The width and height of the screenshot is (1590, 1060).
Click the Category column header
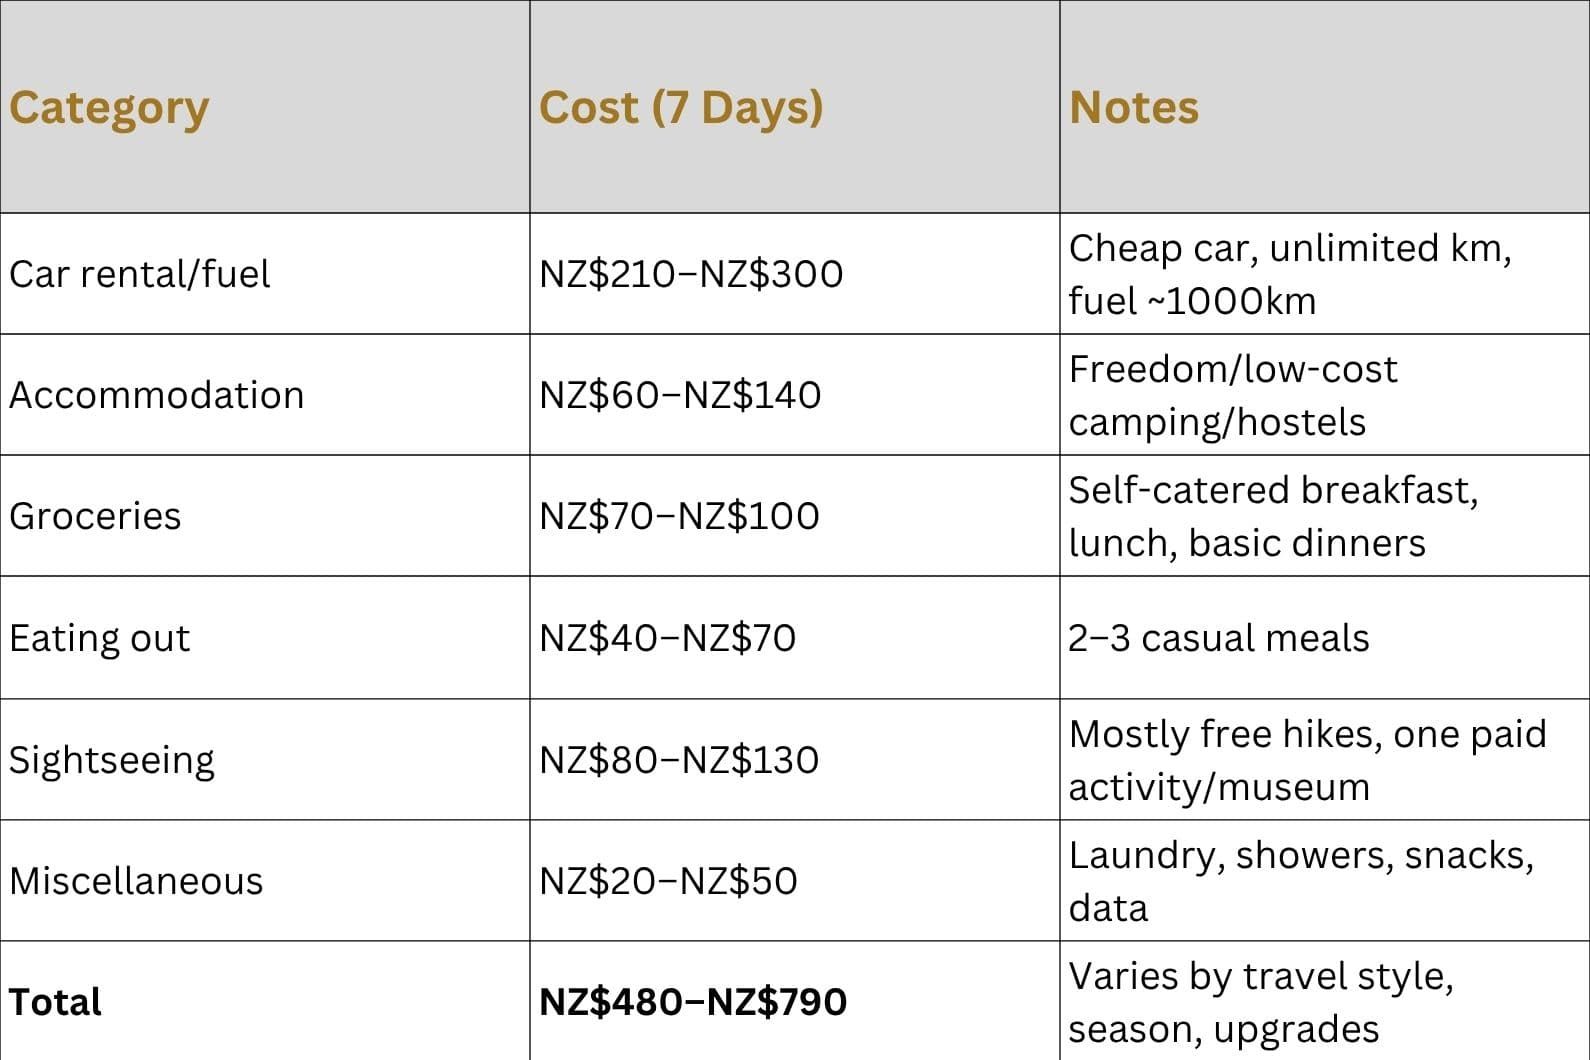109,108
